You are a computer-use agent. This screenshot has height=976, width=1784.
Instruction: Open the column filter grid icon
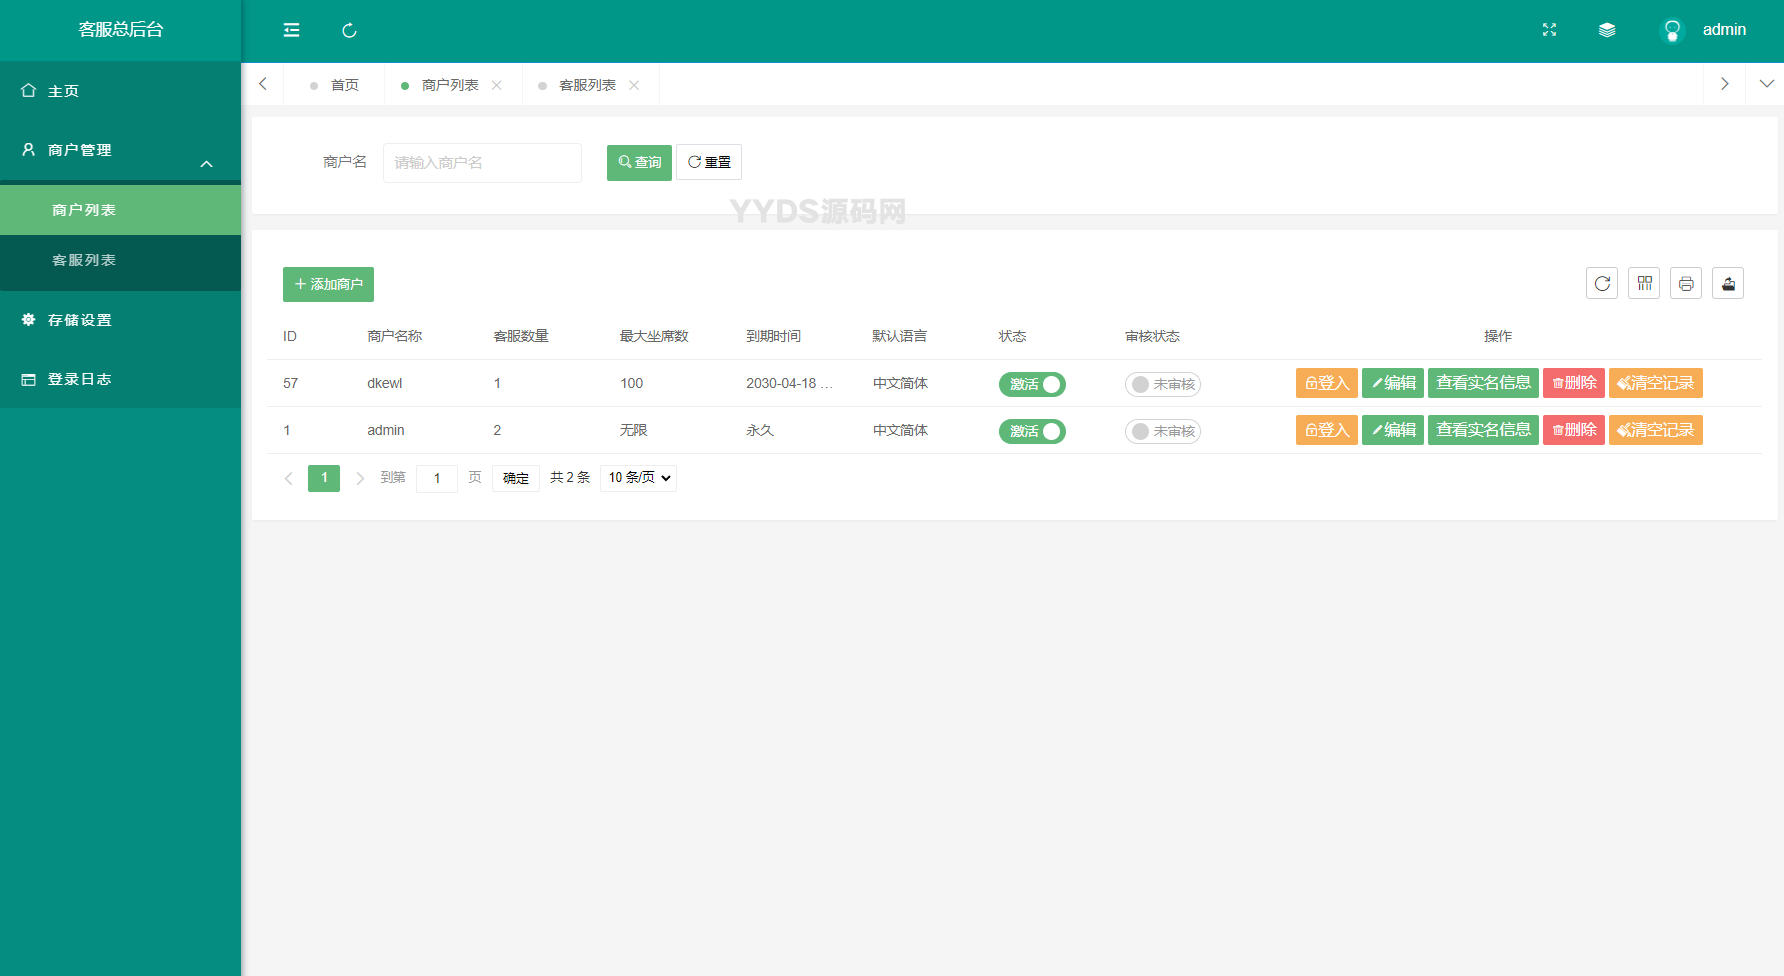point(1644,284)
